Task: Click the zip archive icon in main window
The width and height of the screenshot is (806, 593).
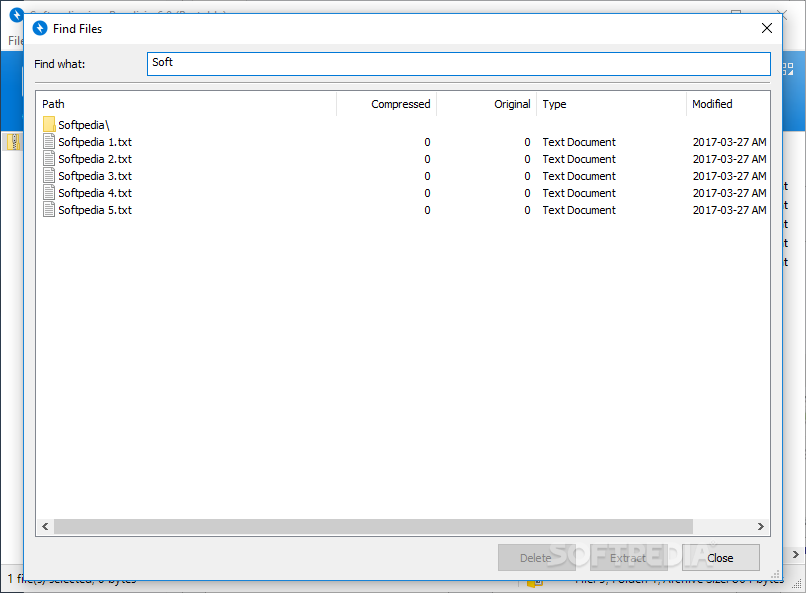Action: point(13,141)
